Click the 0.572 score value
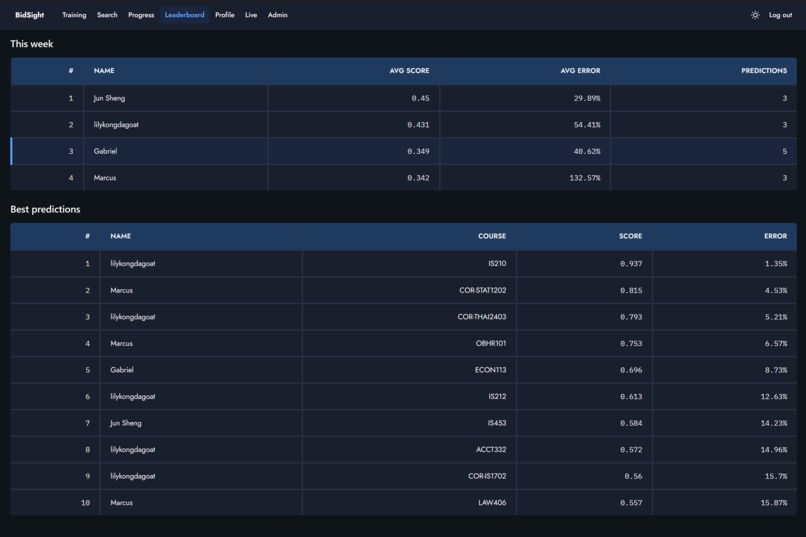Screen dimensions: 806x537 tap(631, 450)
